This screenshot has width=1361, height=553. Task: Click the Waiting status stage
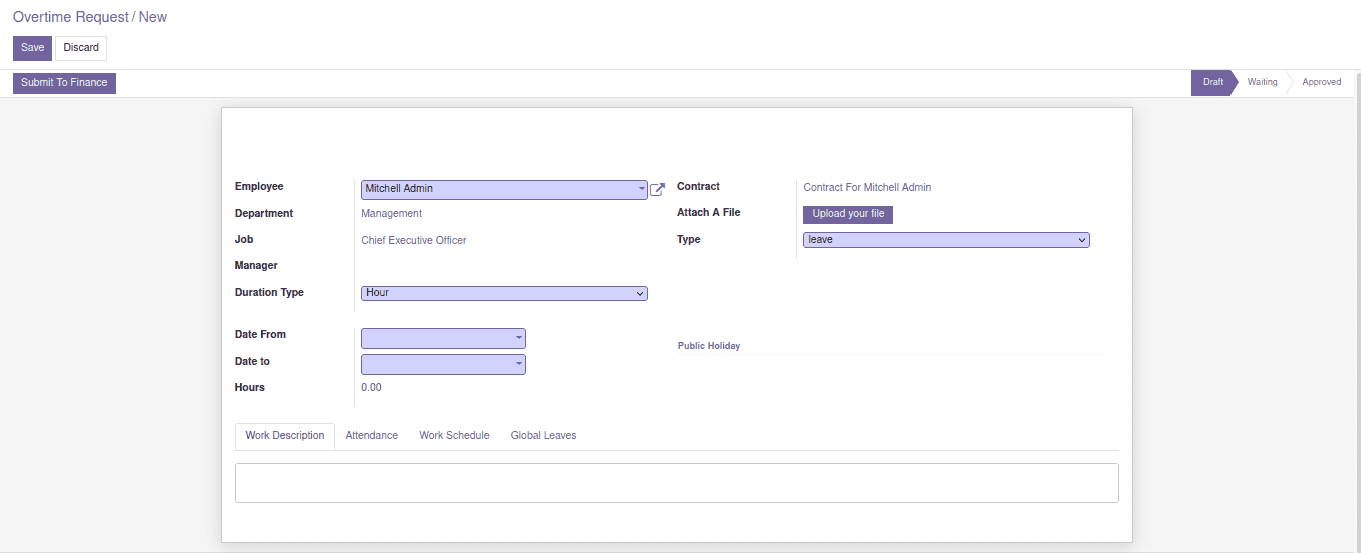tap(1262, 82)
